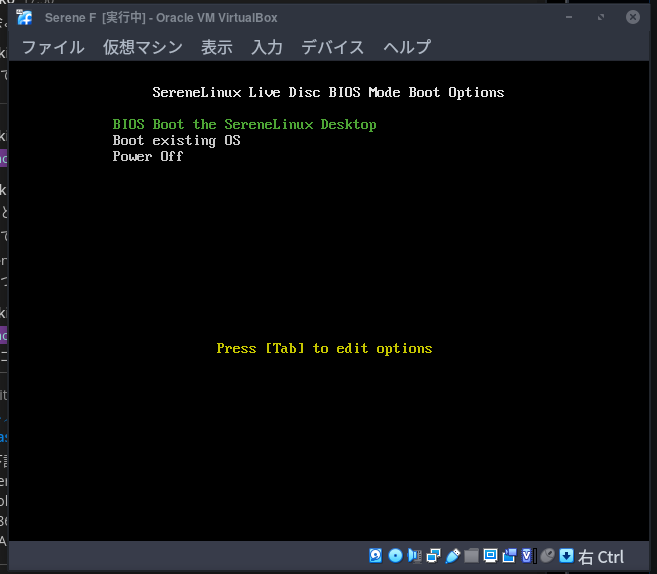
Task: Select the 'Boot existing OS' entry
Action: coord(176,140)
